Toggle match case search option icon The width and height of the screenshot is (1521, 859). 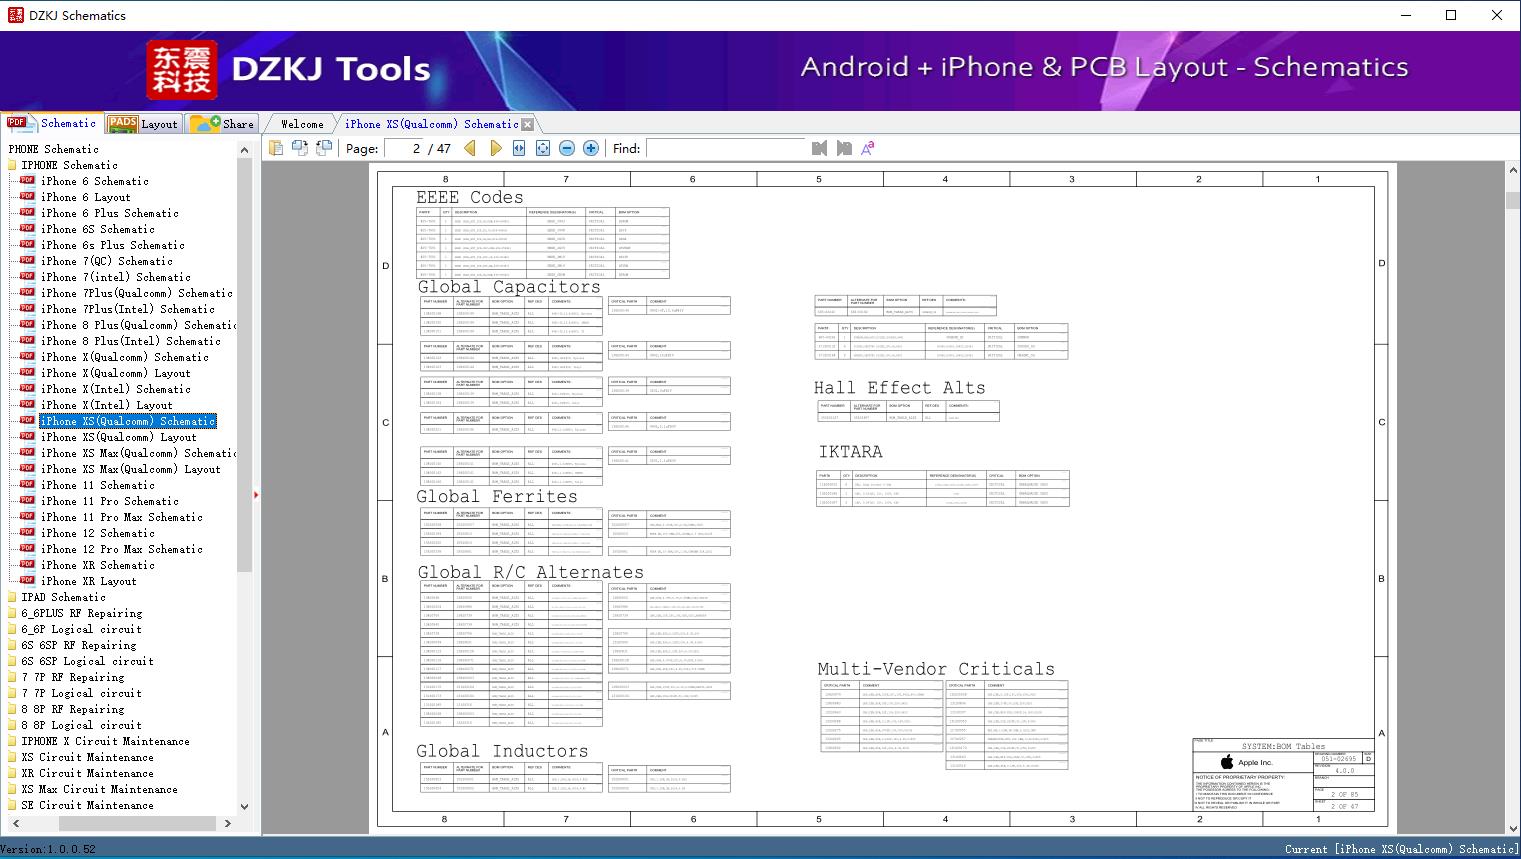point(868,148)
